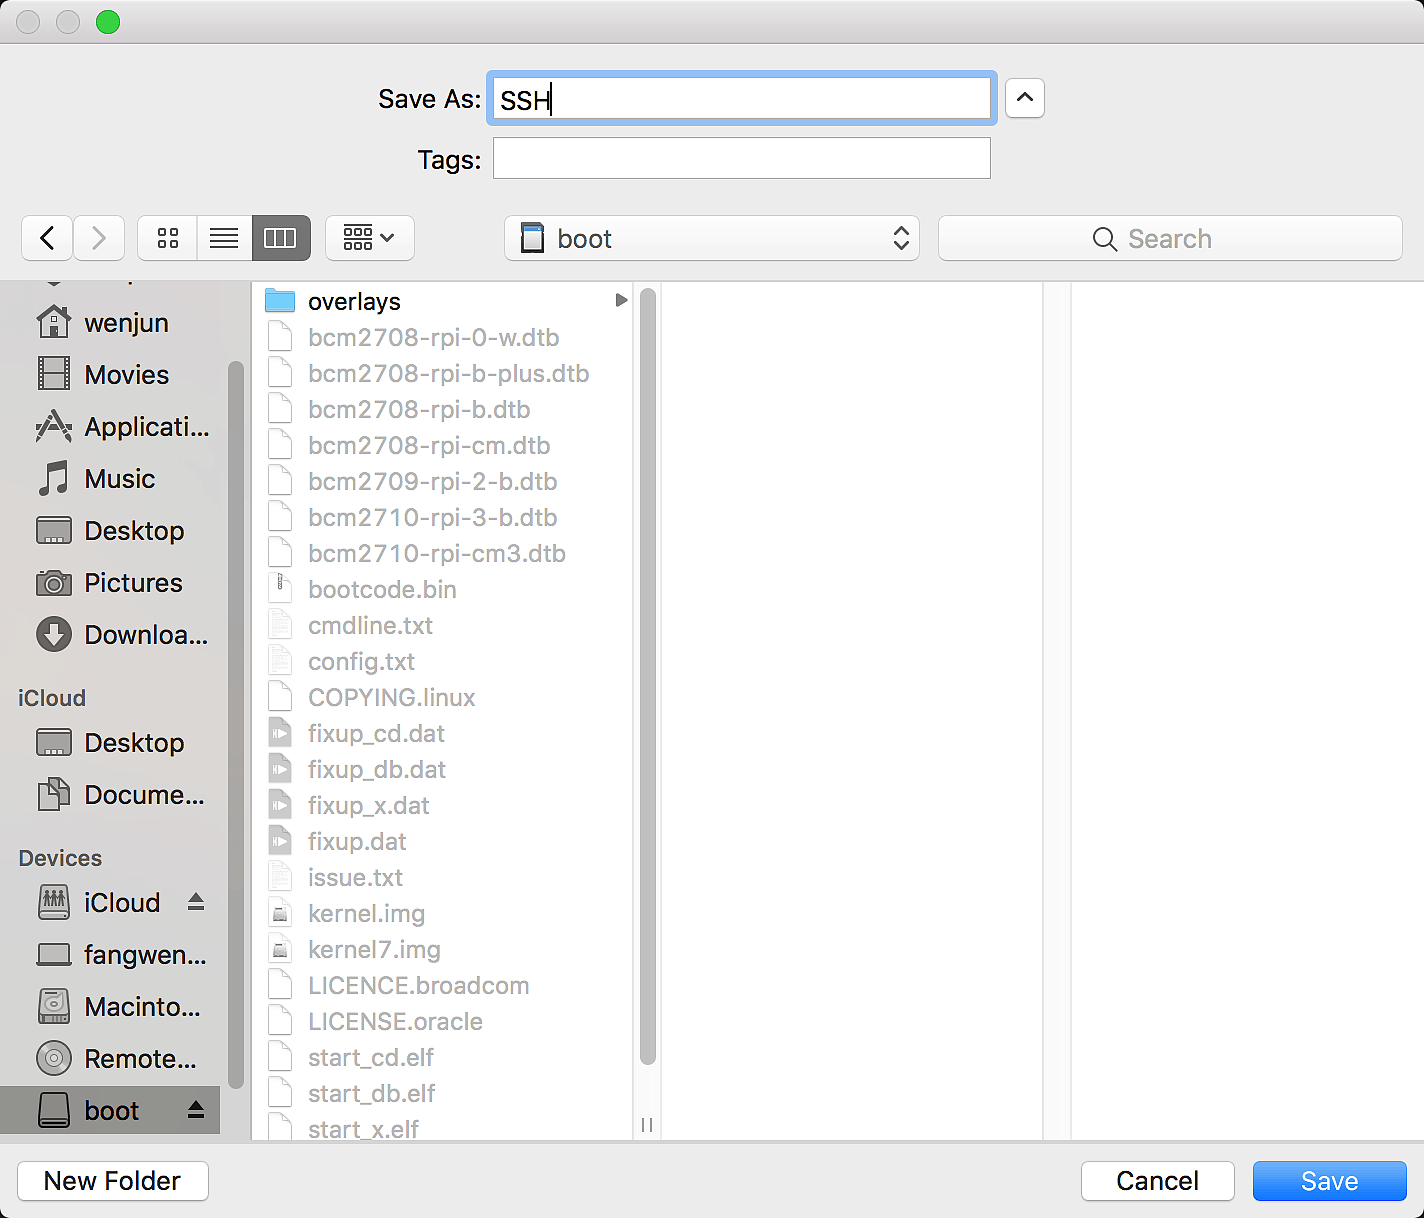This screenshot has height=1218, width=1424.
Task: Select column view mode
Action: [x=280, y=238]
